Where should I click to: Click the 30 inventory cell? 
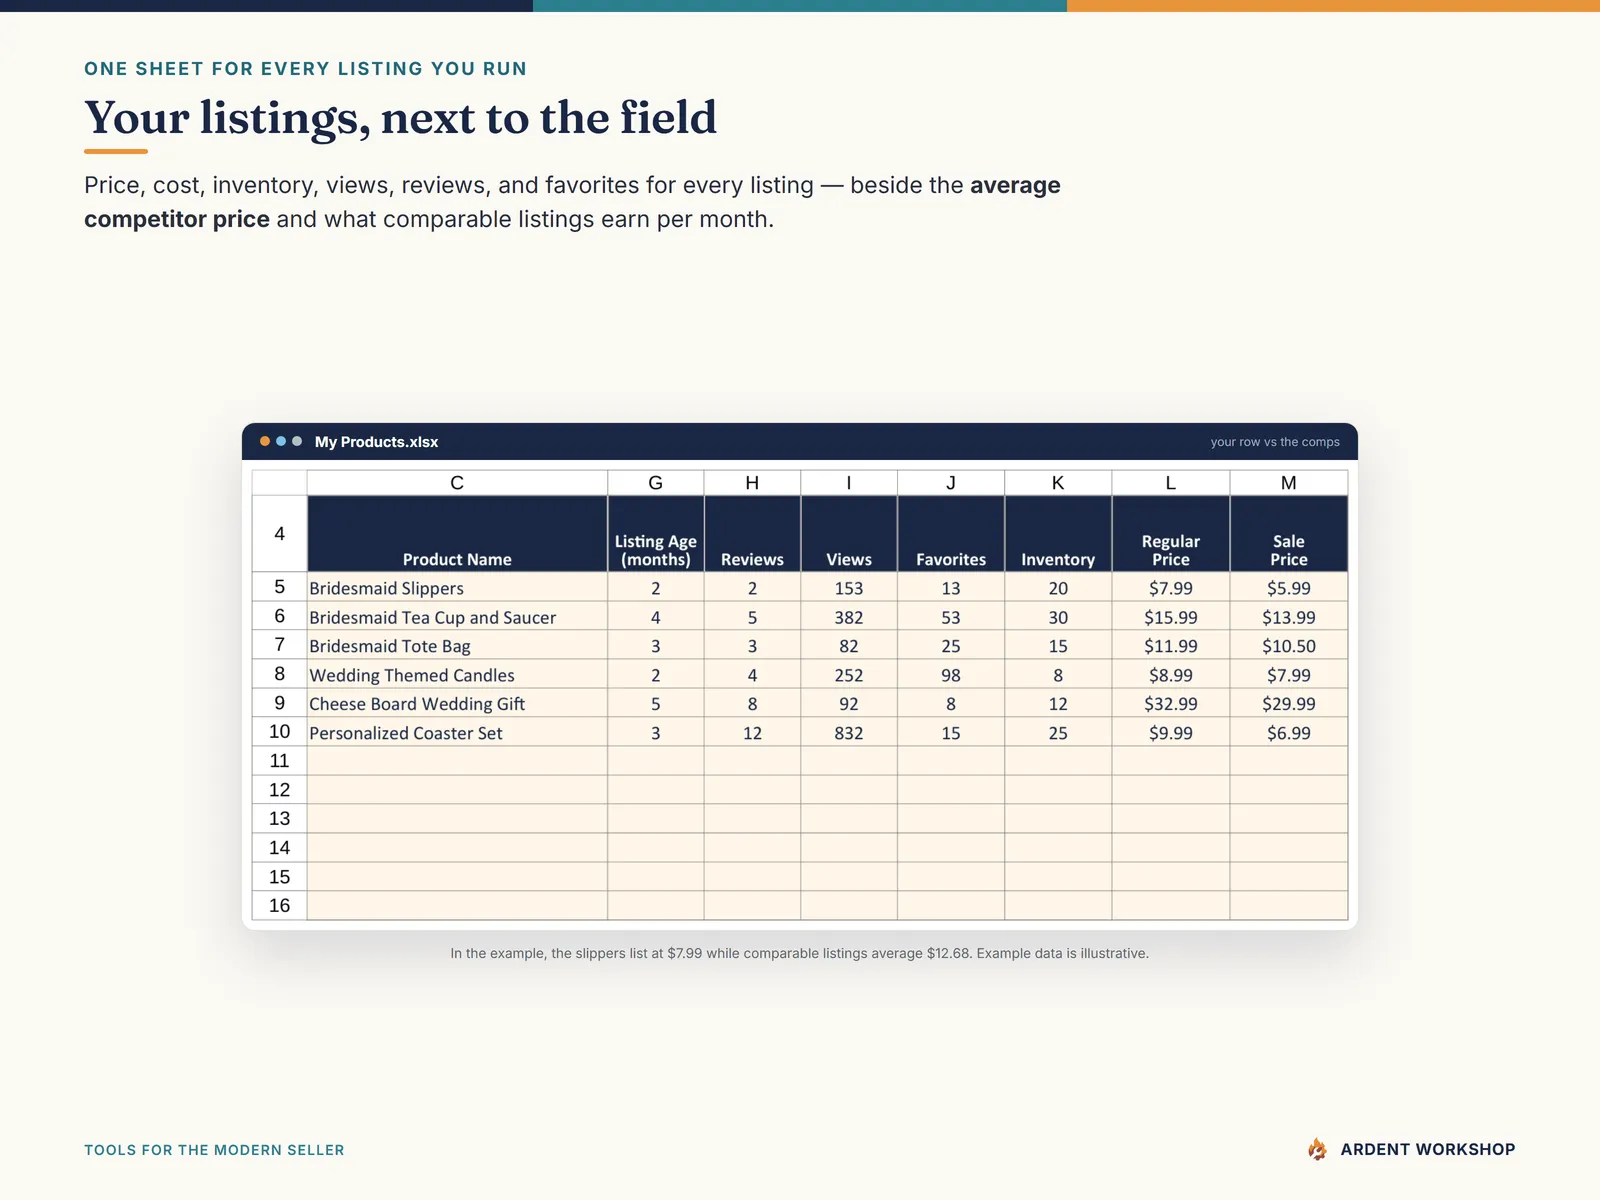(x=1058, y=617)
